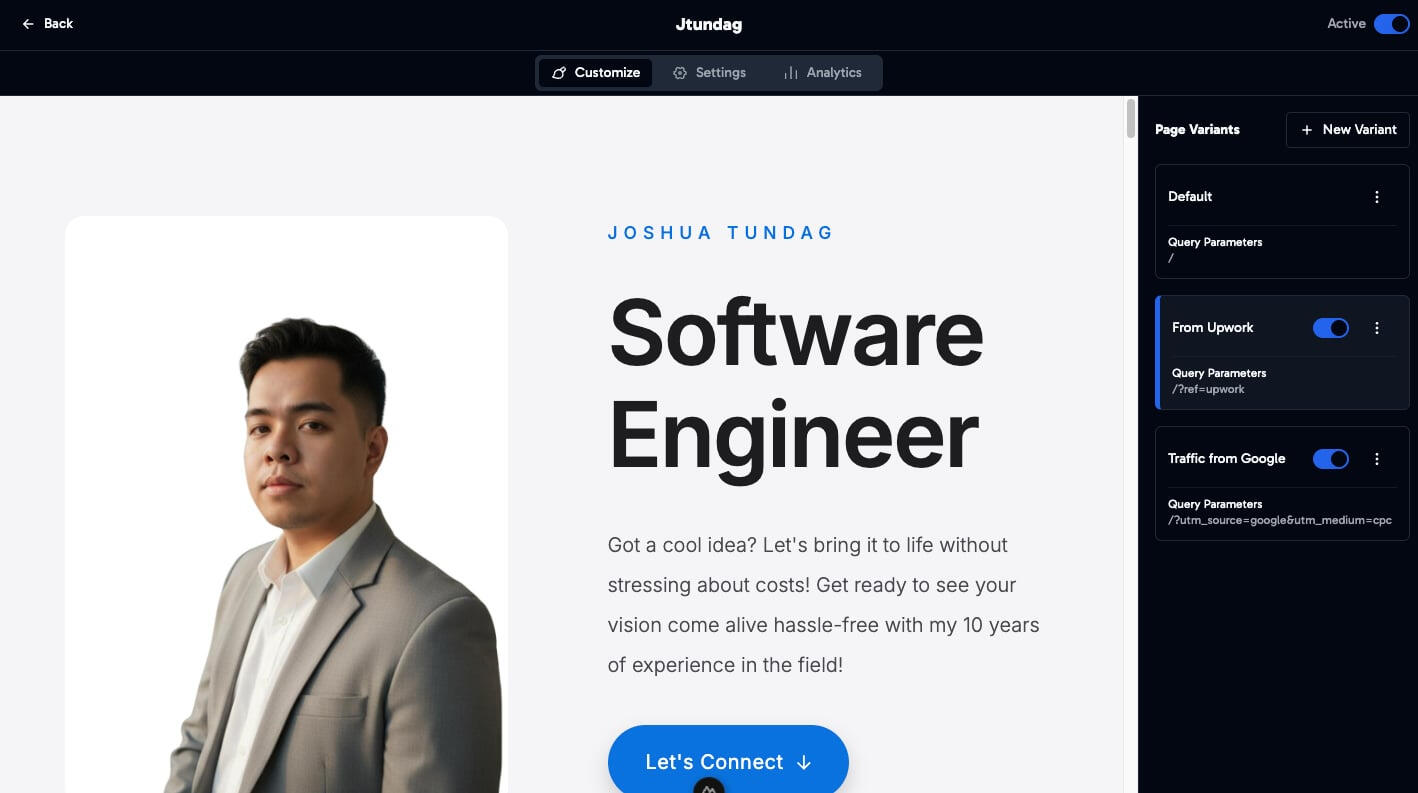Click the New Variant button
The image size is (1418, 793).
click(1348, 130)
